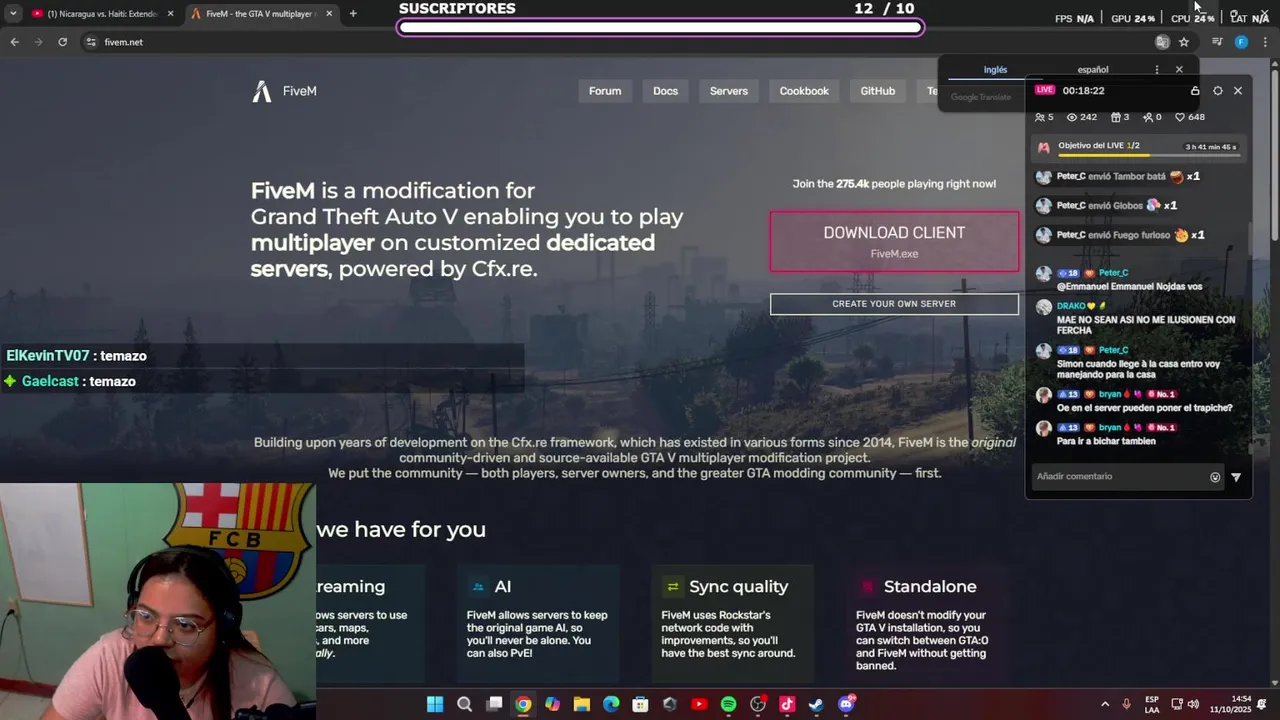
Task: Open the tab search dropdown in Chrome
Action: [13, 14]
